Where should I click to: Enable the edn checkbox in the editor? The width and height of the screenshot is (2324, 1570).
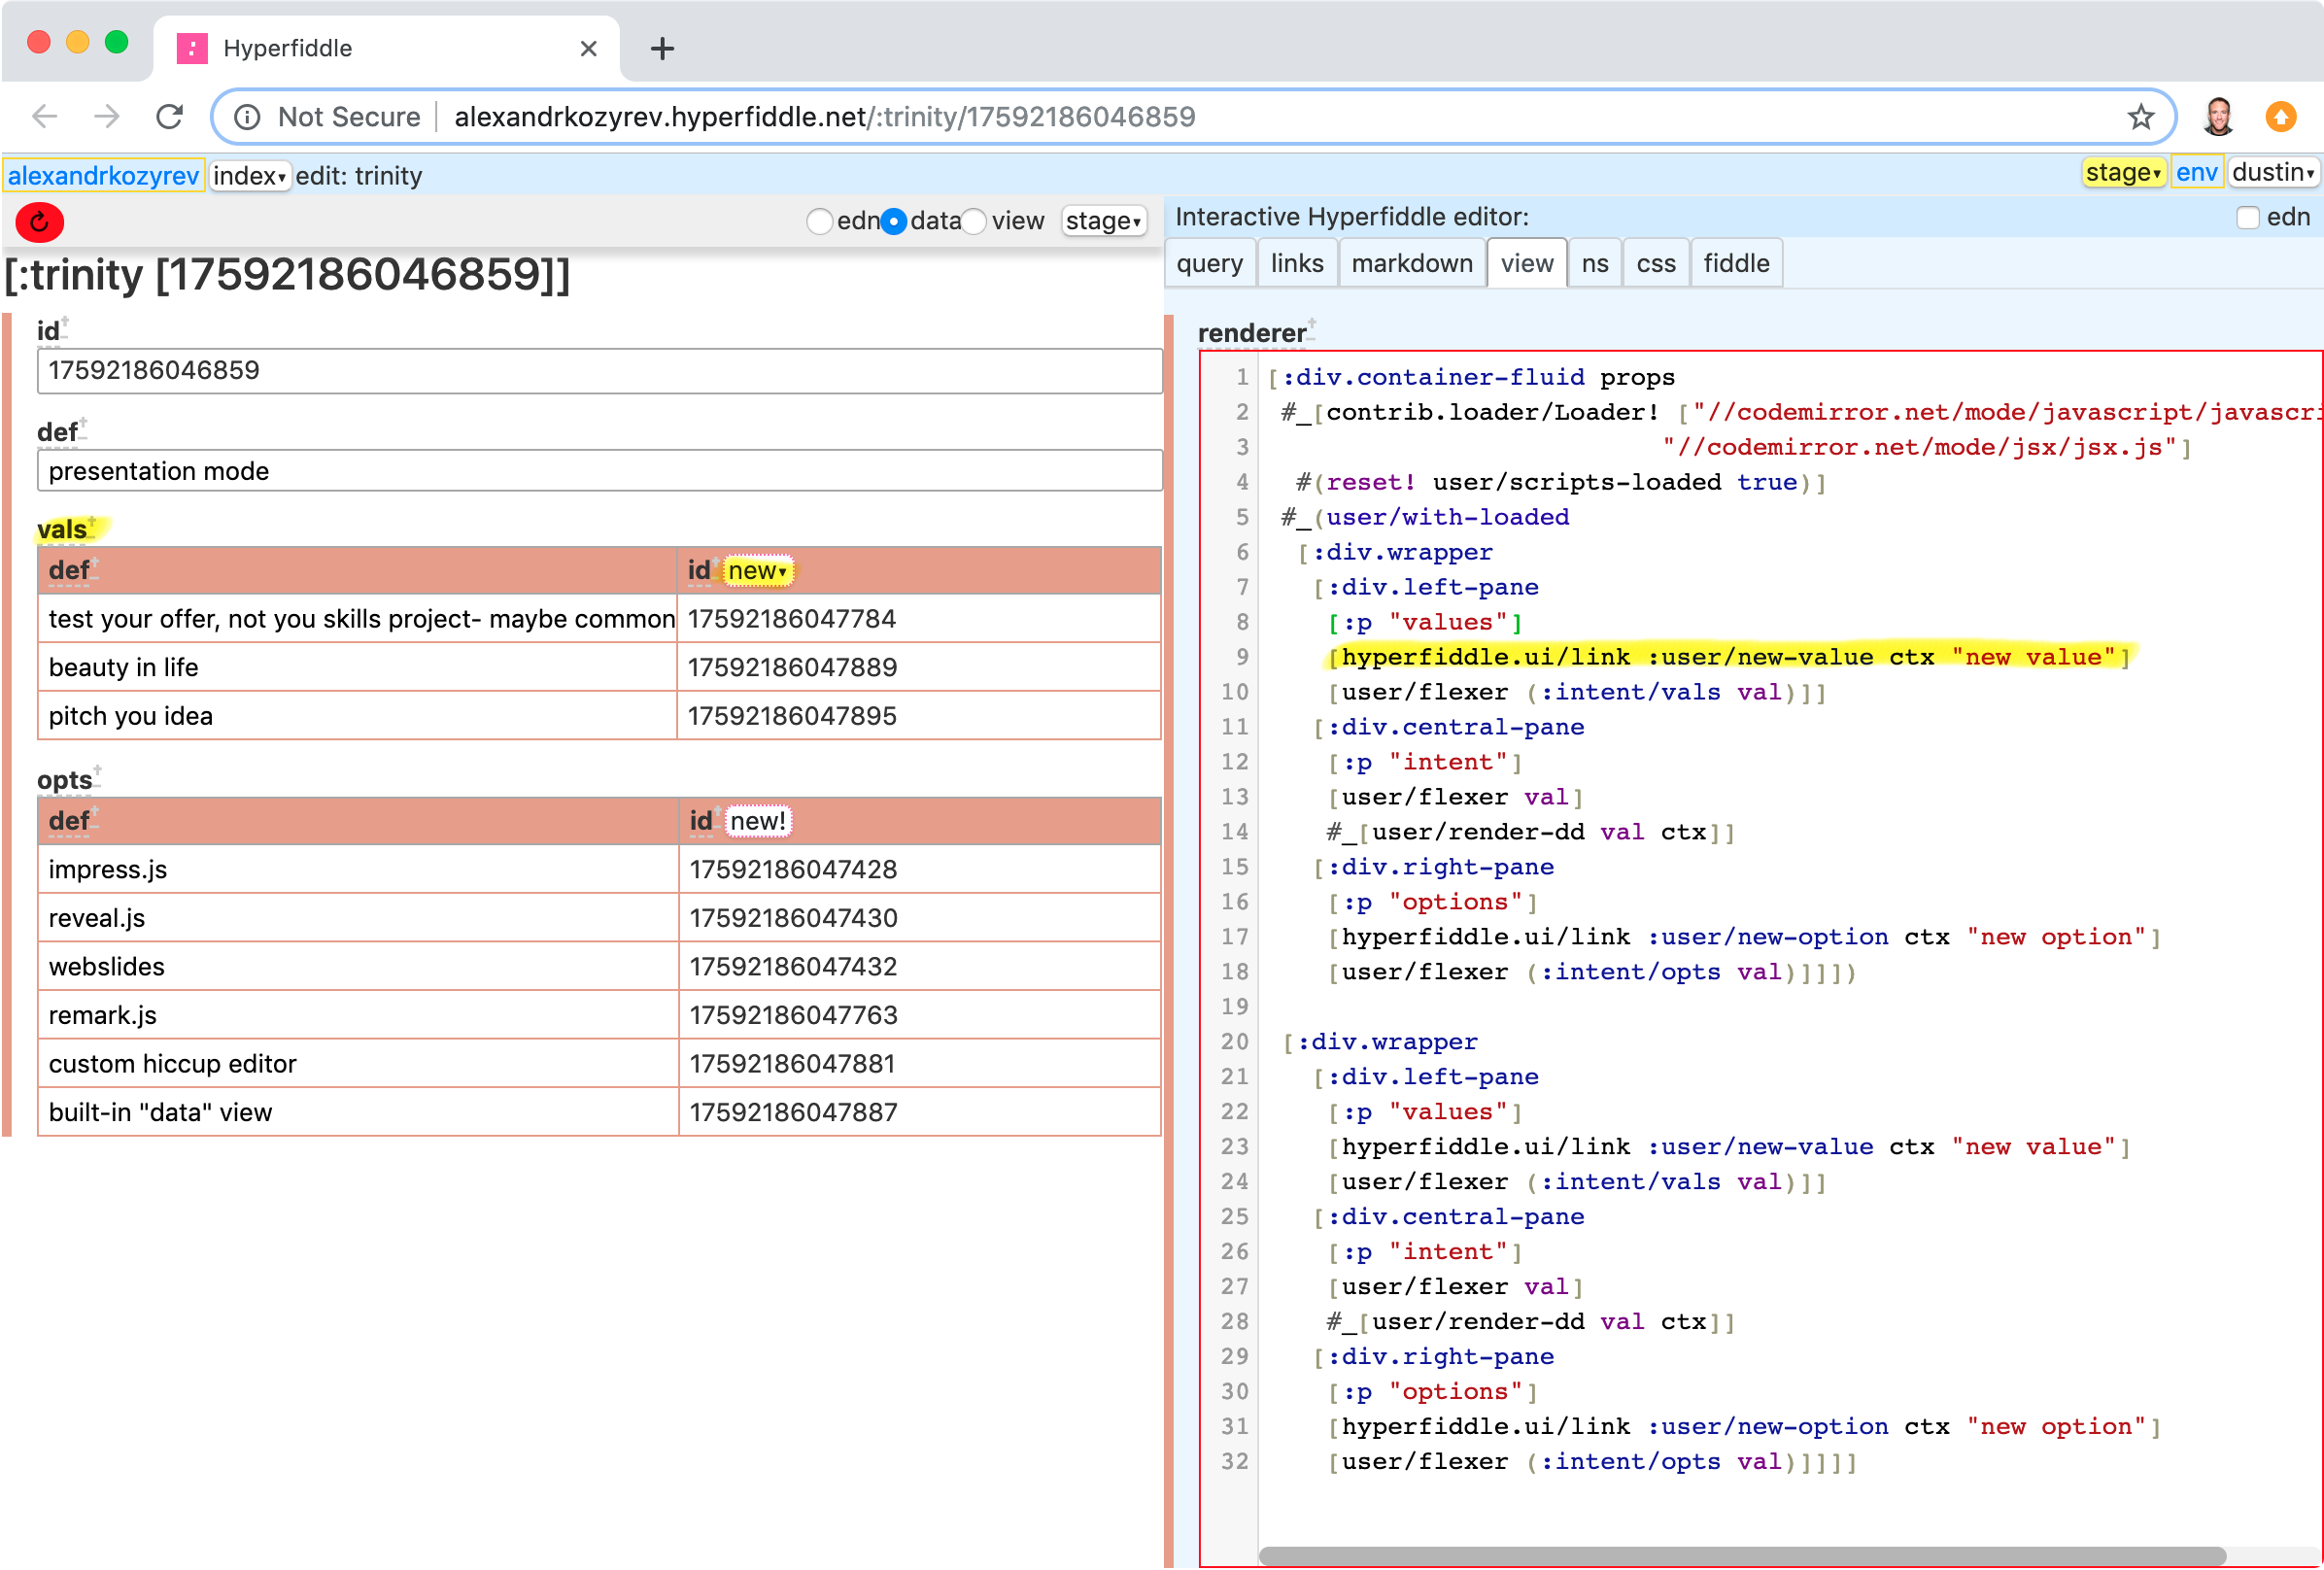(x=2247, y=217)
